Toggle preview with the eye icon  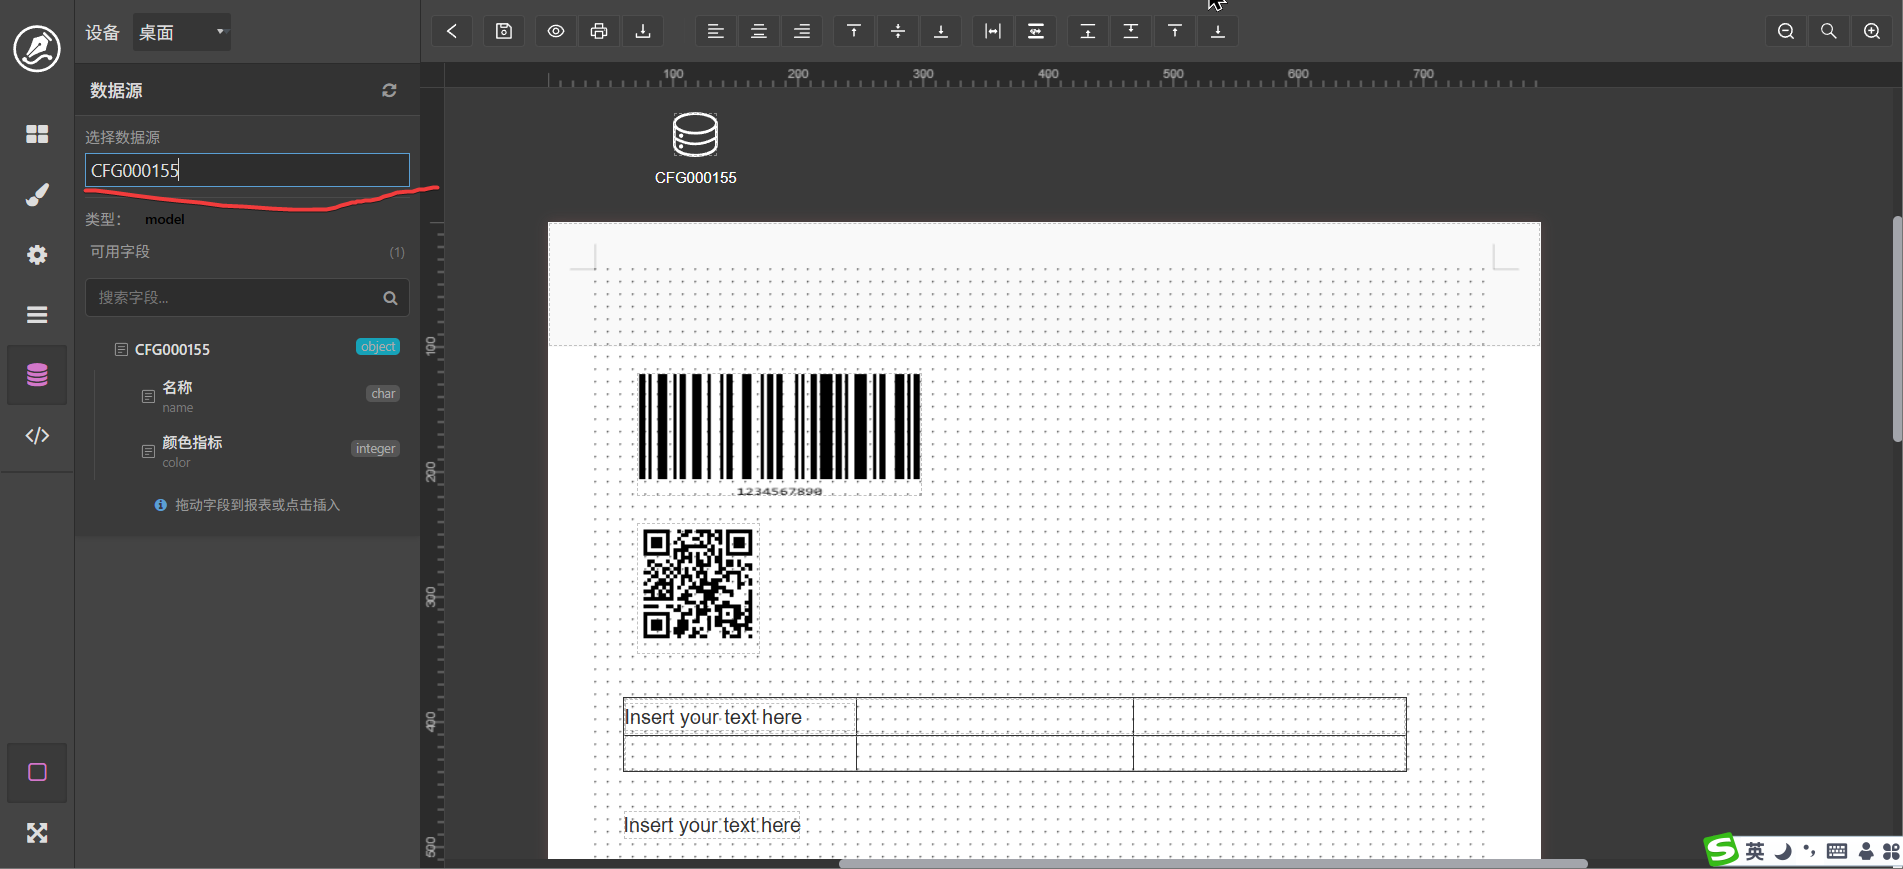[x=556, y=31]
